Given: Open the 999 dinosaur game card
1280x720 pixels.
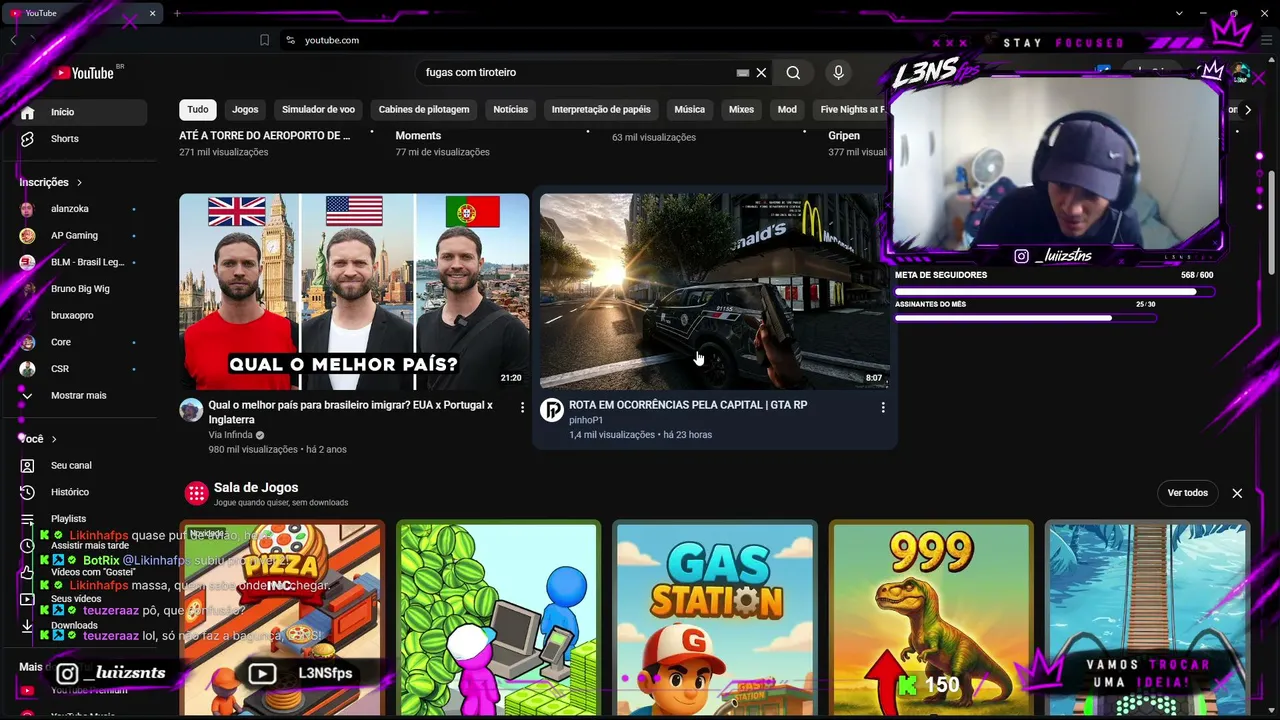Looking at the screenshot, I should (931, 620).
